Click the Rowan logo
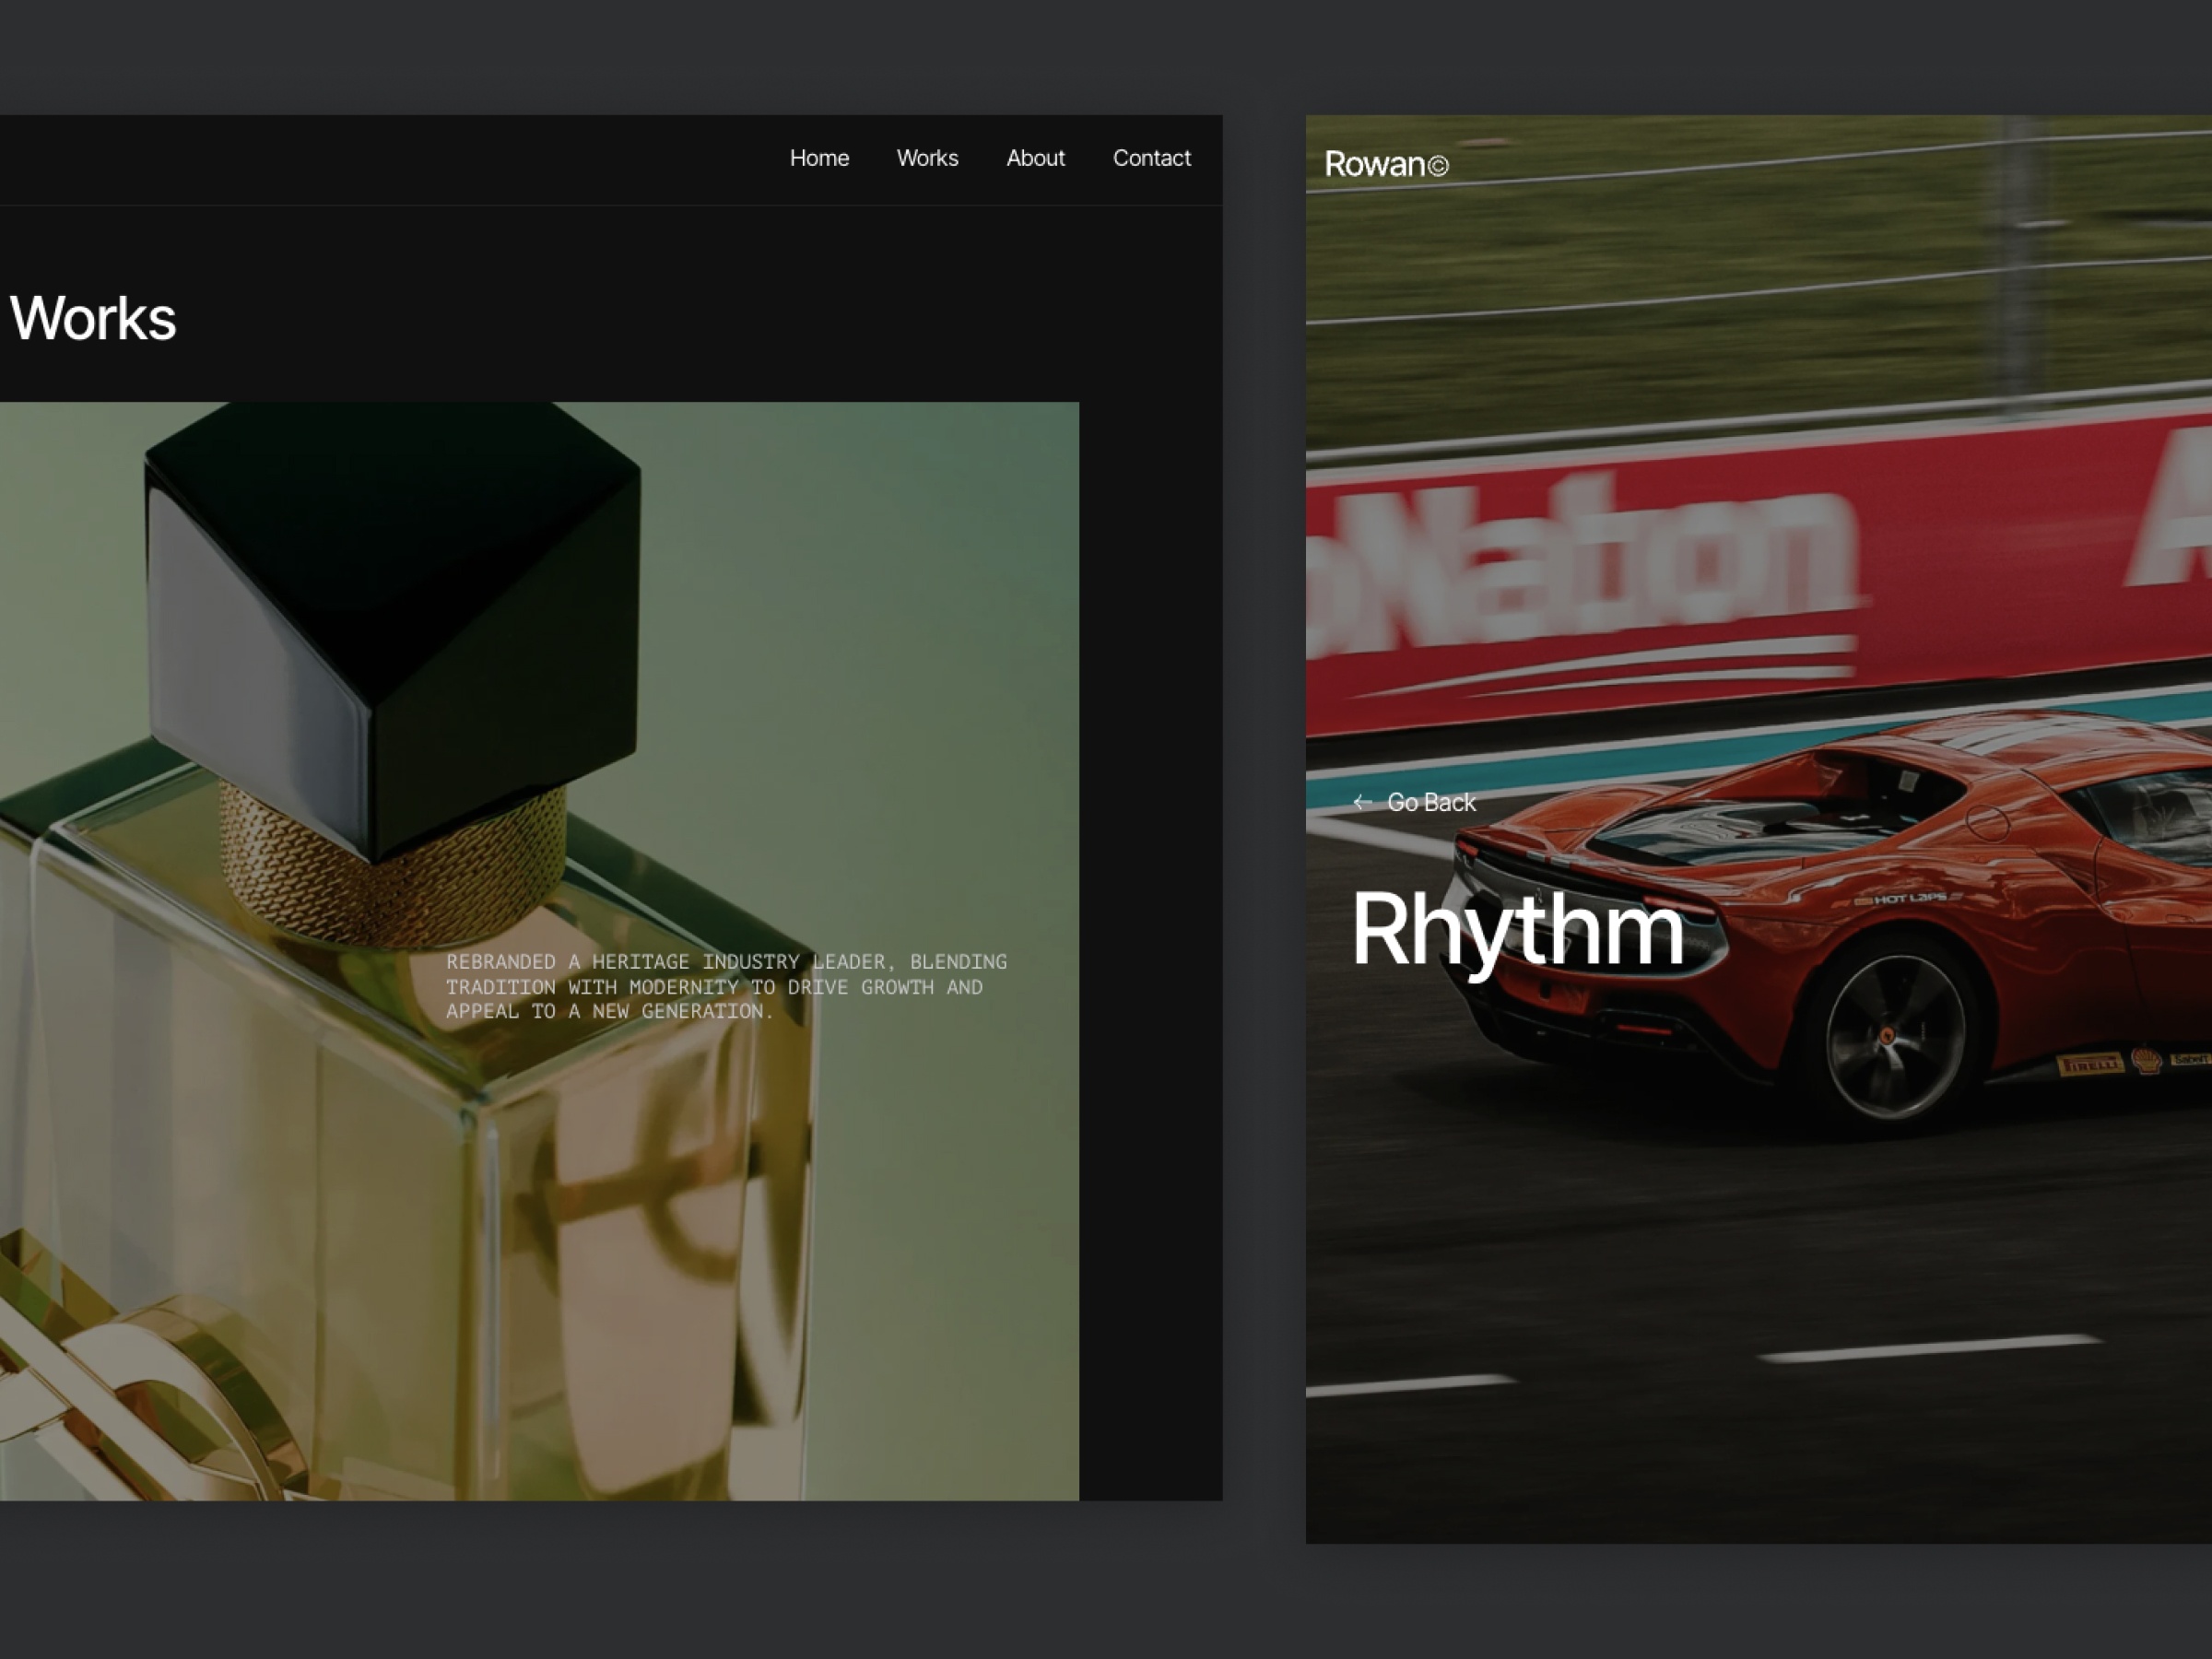 coord(1374,164)
